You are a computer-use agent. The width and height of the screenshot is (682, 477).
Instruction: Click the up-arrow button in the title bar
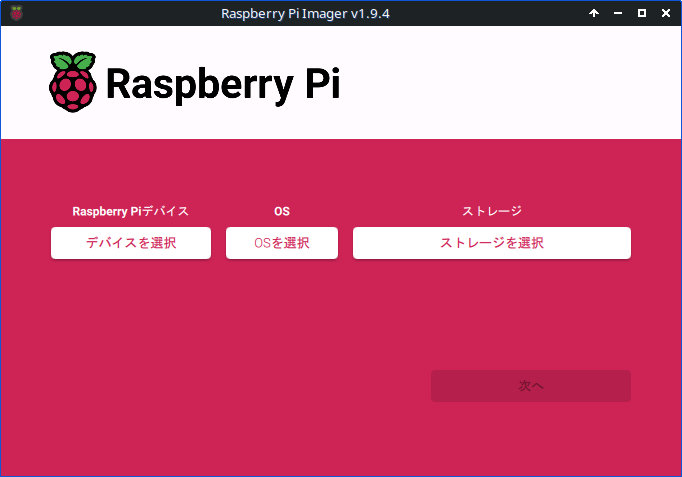(594, 13)
